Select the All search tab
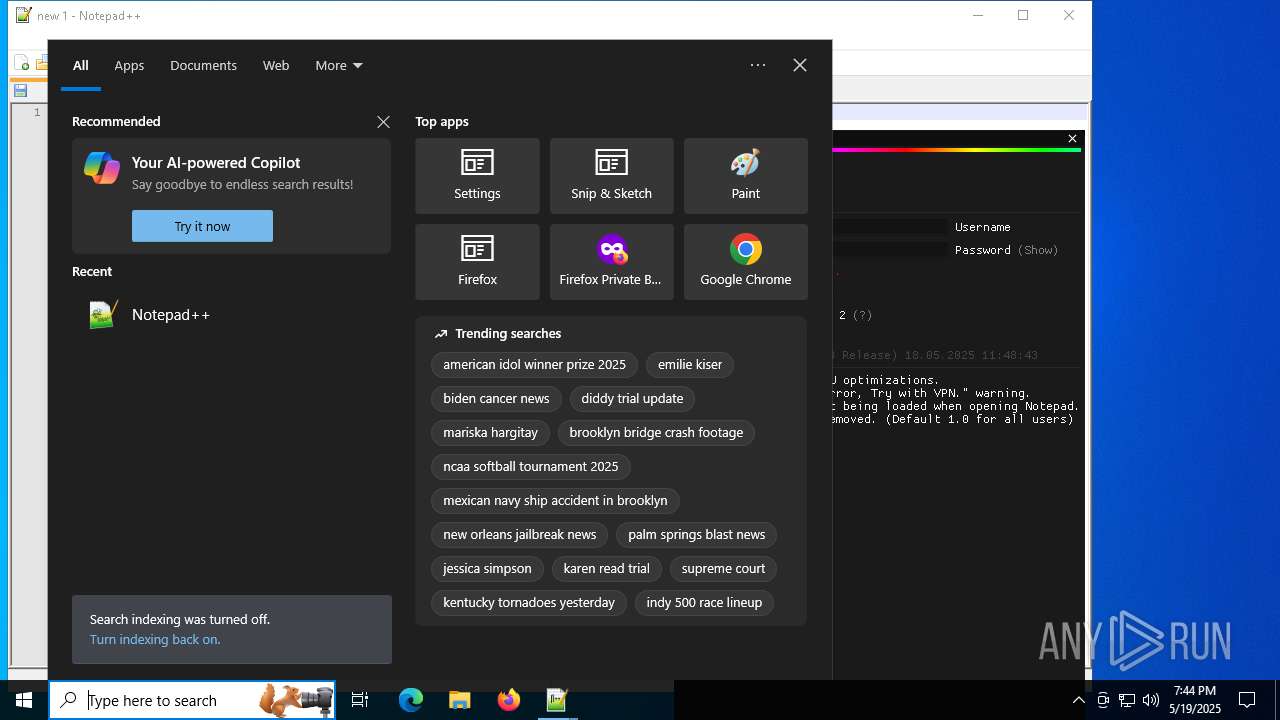 tap(81, 65)
